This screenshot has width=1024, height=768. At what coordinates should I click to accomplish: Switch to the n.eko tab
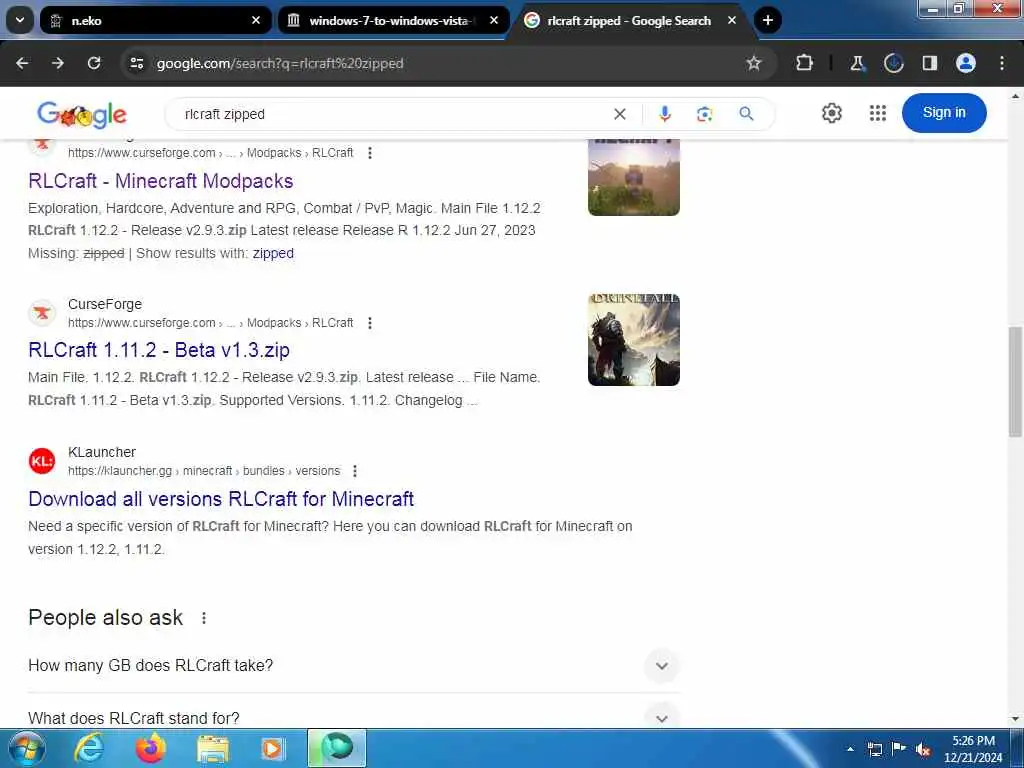click(155, 20)
